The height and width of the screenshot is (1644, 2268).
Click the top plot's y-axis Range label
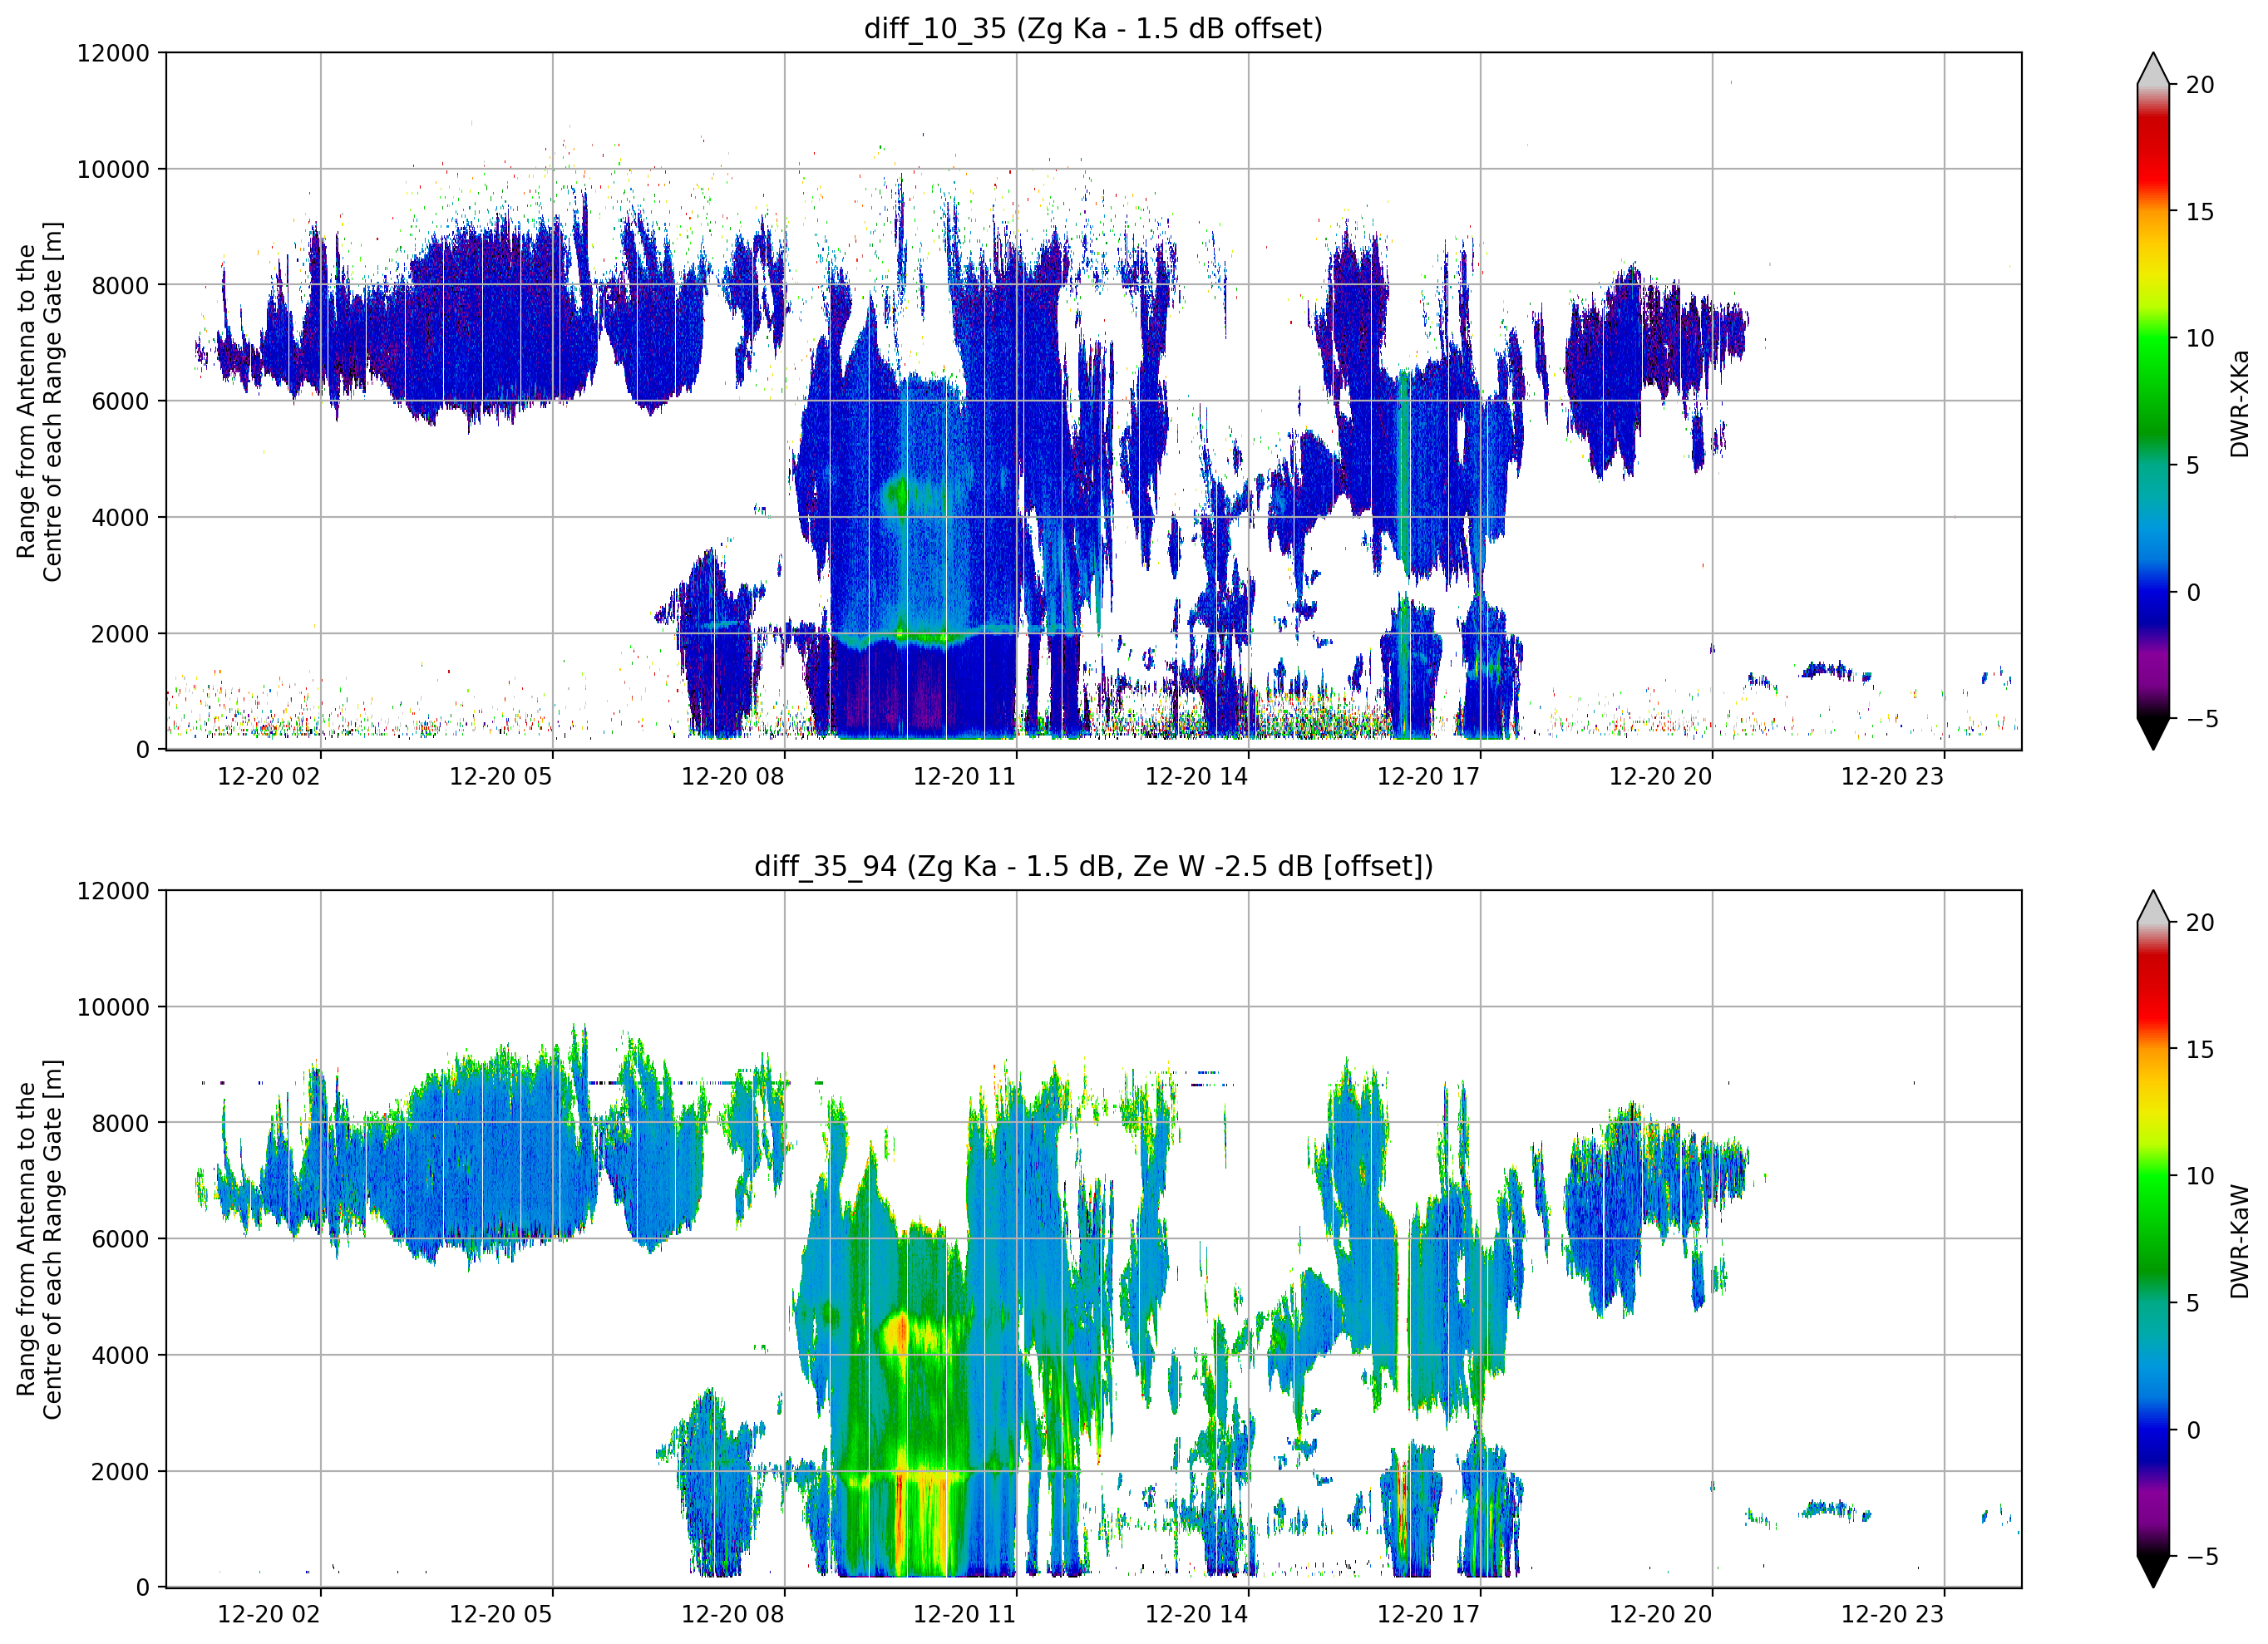pyautogui.click(x=39, y=401)
